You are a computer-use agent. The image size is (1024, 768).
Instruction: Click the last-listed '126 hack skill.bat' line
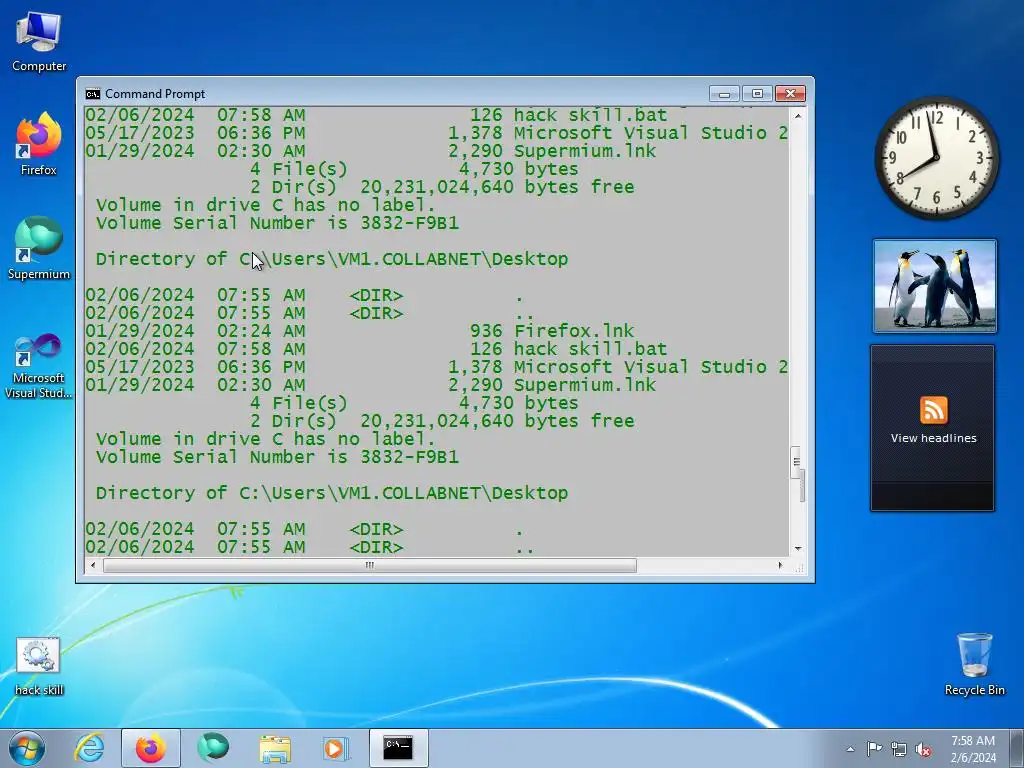click(568, 349)
